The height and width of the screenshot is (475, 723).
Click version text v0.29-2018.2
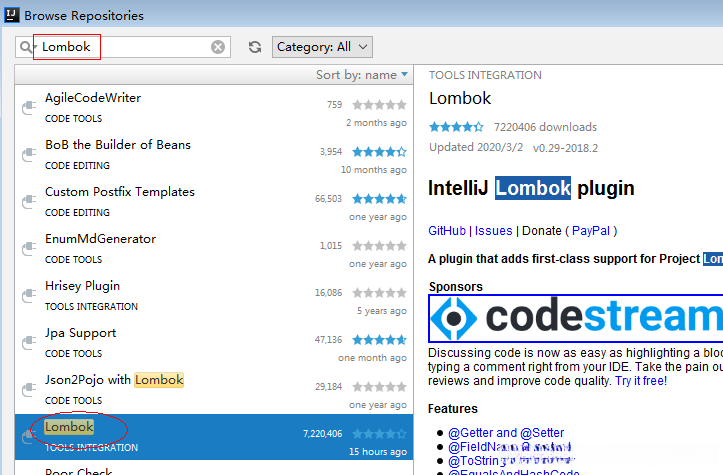565,148
